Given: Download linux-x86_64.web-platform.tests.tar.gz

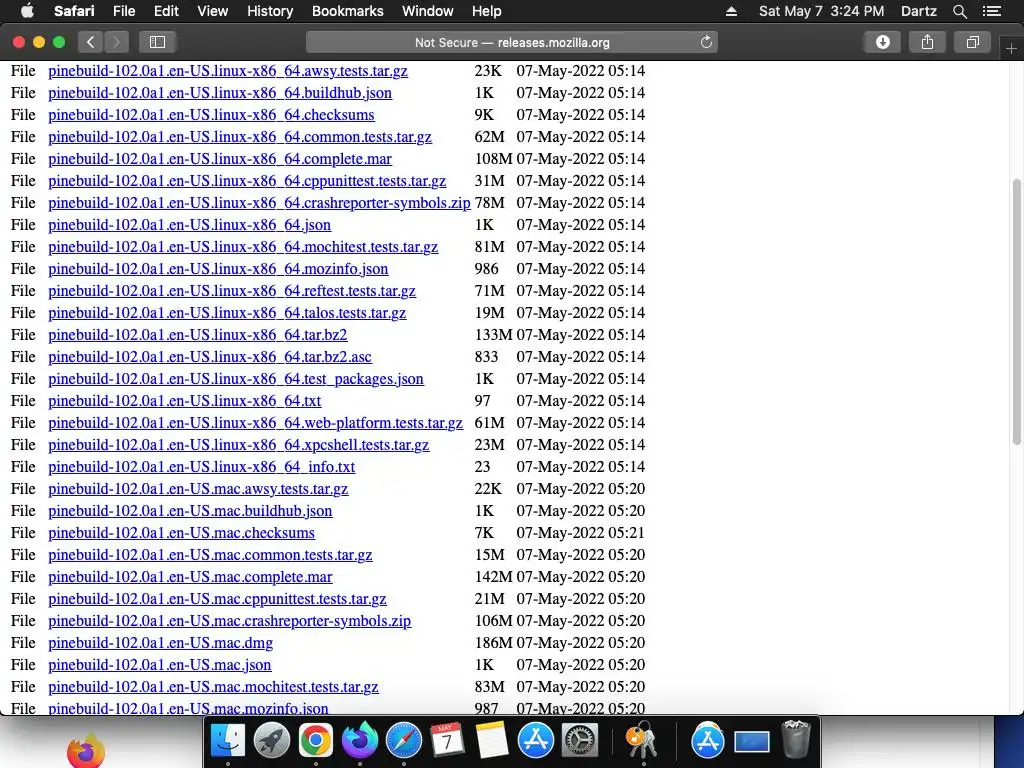Looking at the screenshot, I should pos(255,423).
